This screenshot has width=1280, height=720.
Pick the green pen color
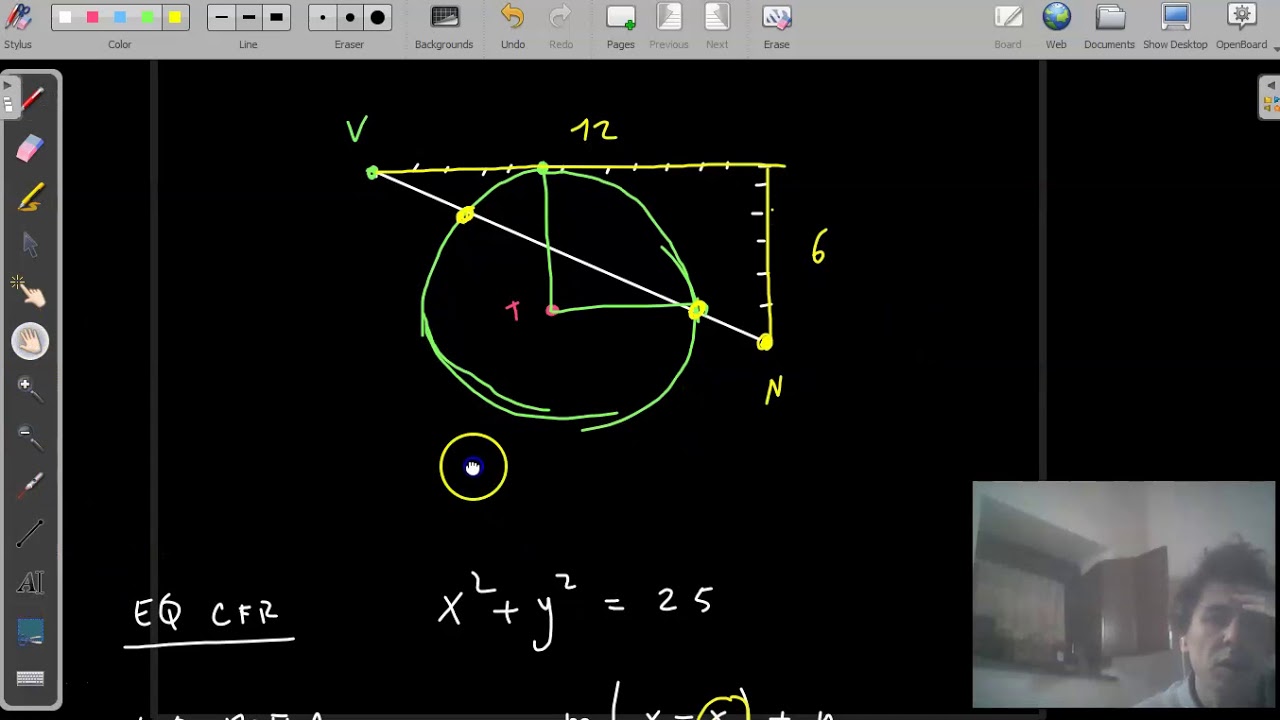pos(147,17)
